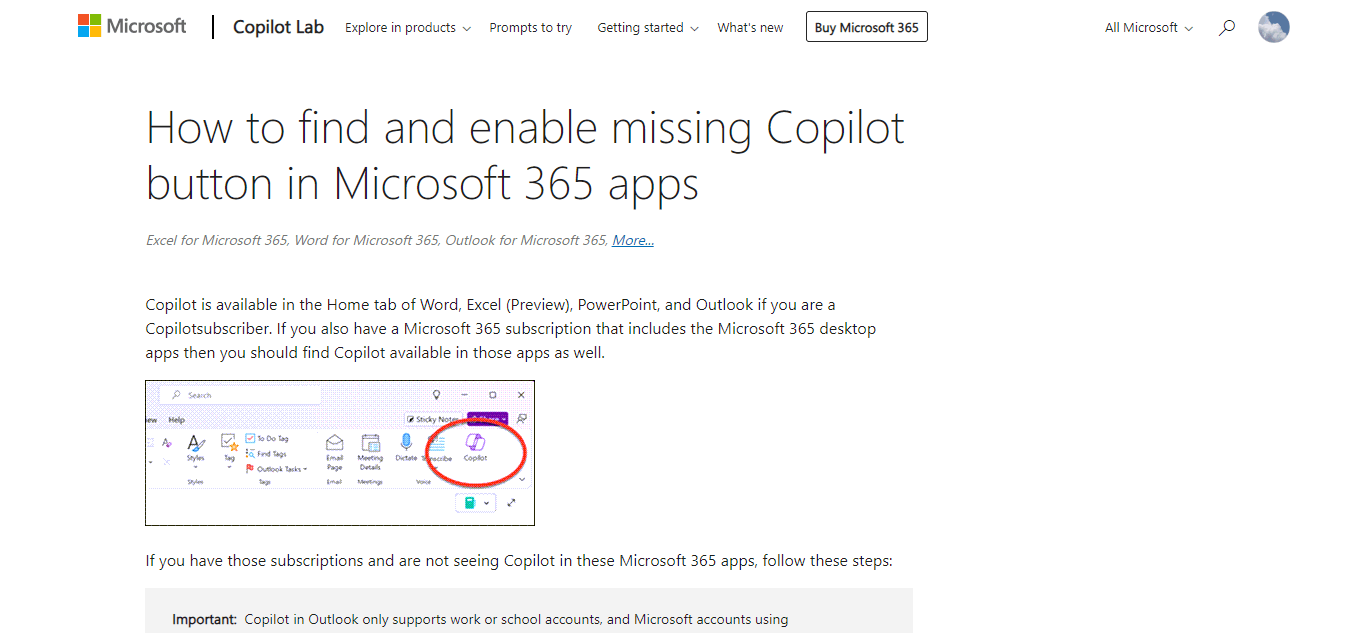Open the Prompts to try page
Viewport: 1366px width, 633px height.
[x=531, y=28]
